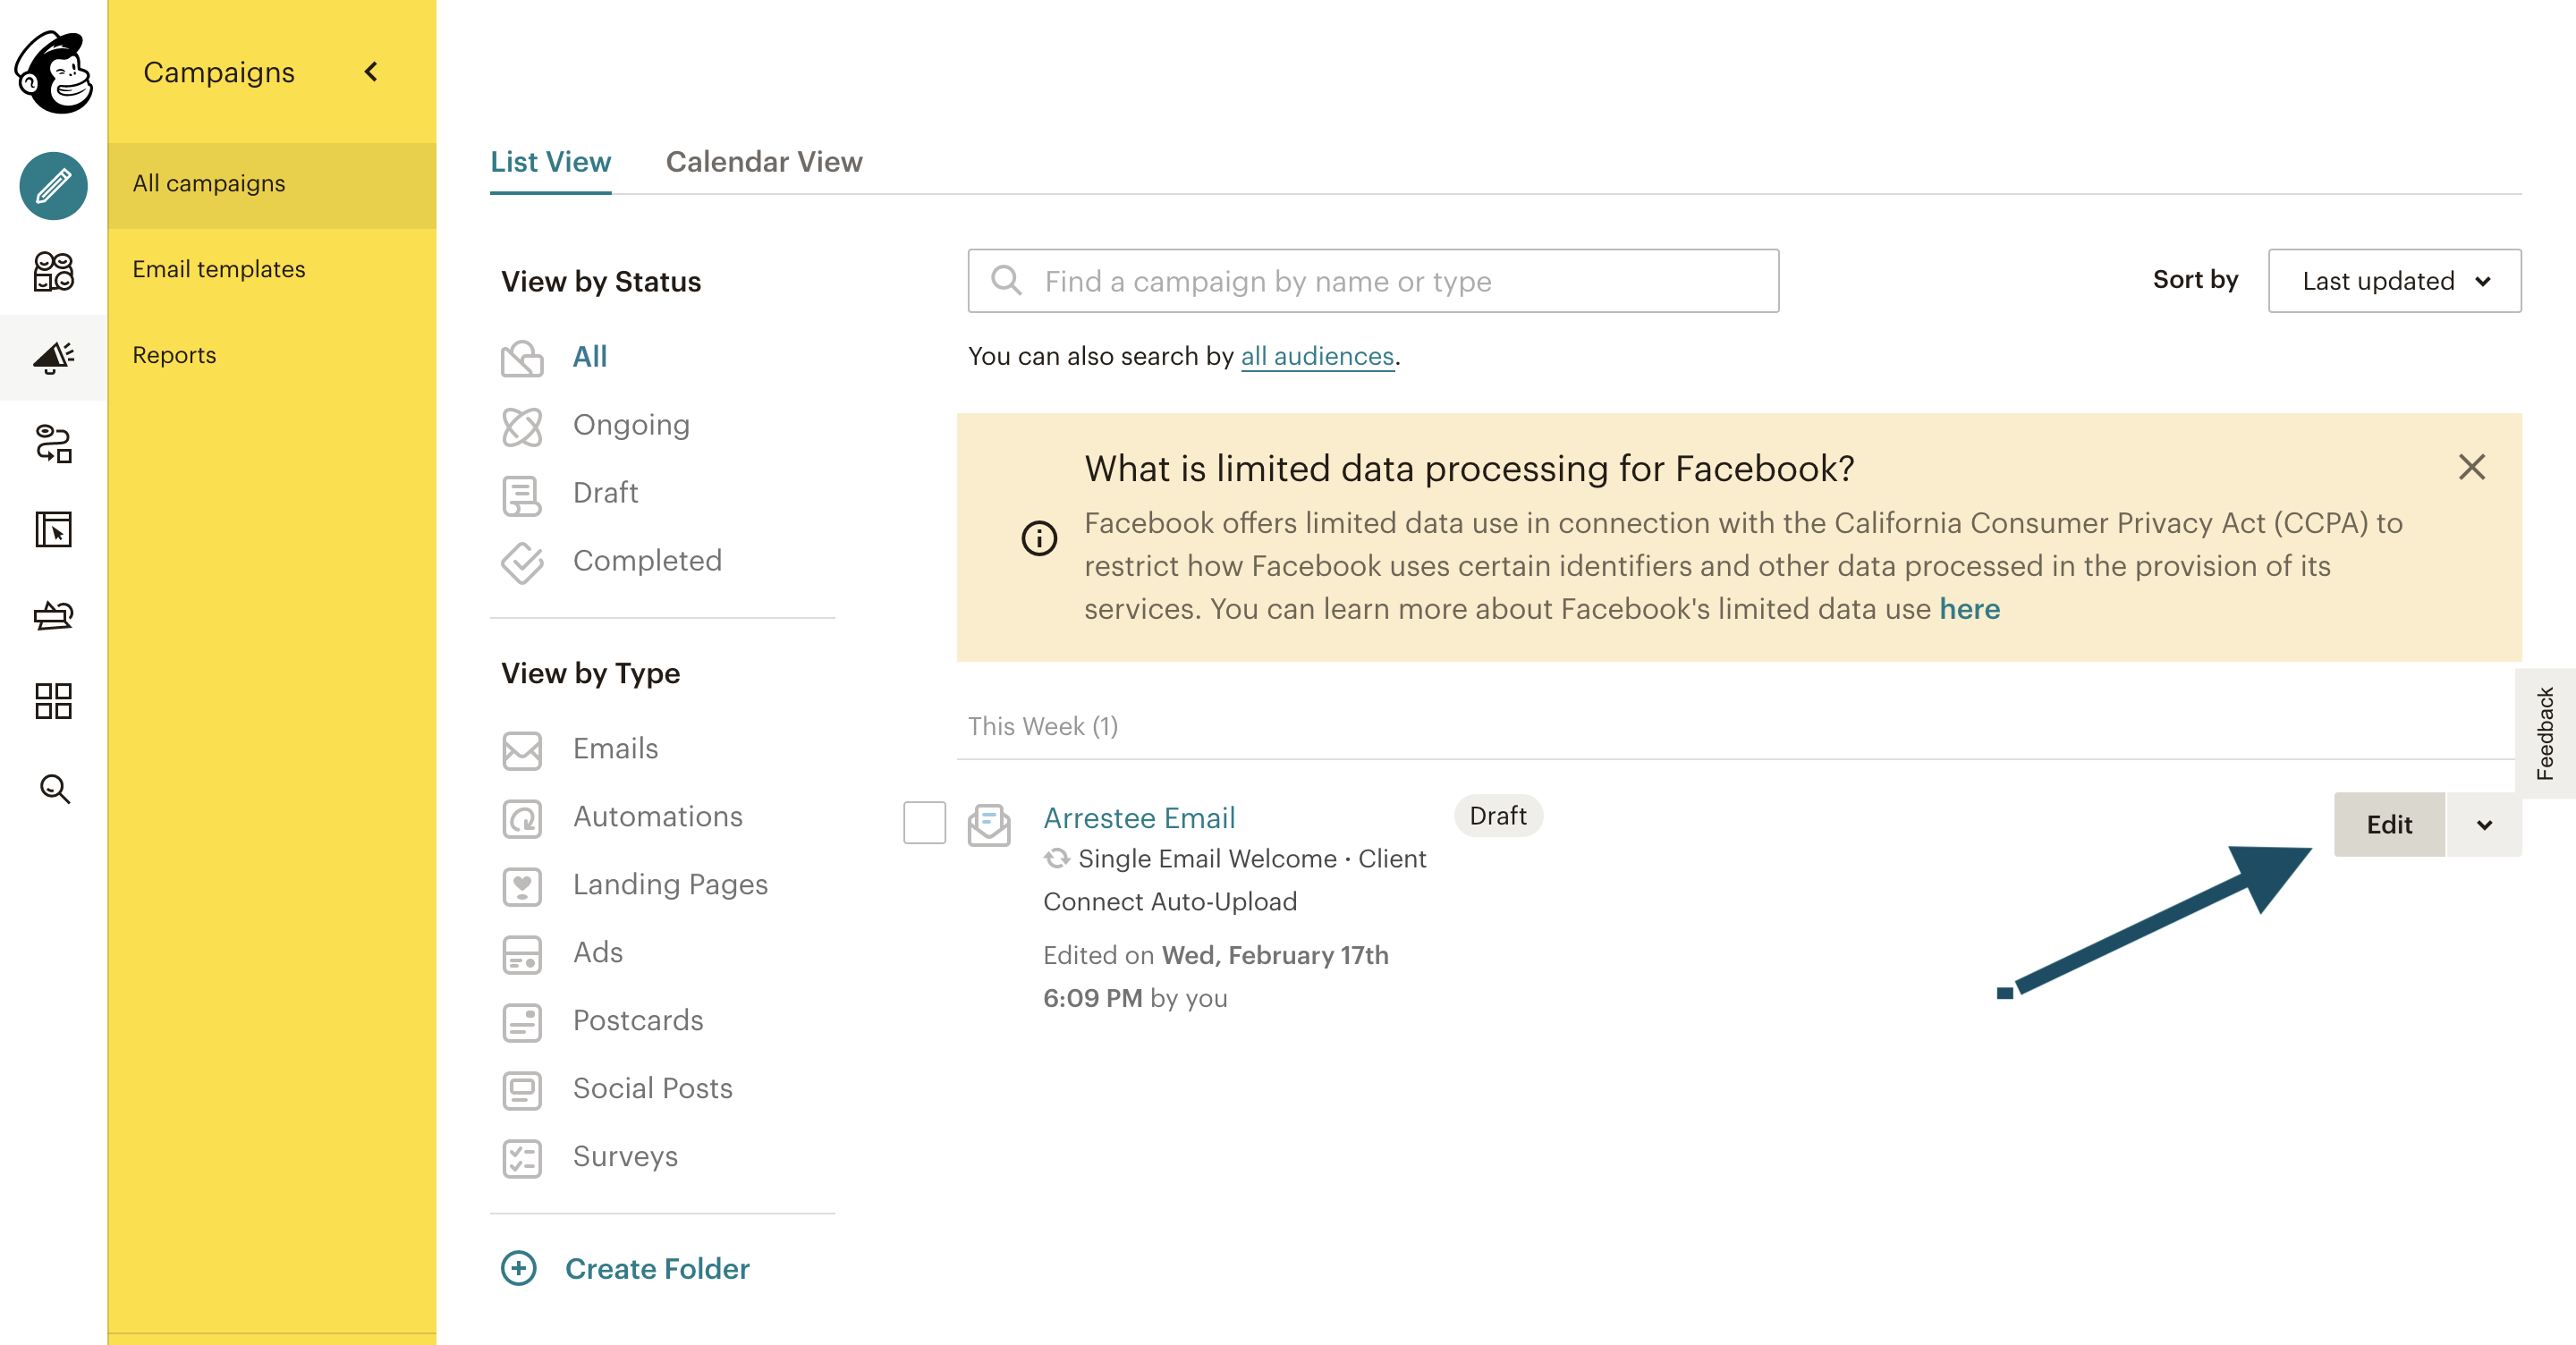Click the Mailchimp Freddie logo
Image resolution: width=2576 pixels, height=1345 pixels.
[x=54, y=72]
